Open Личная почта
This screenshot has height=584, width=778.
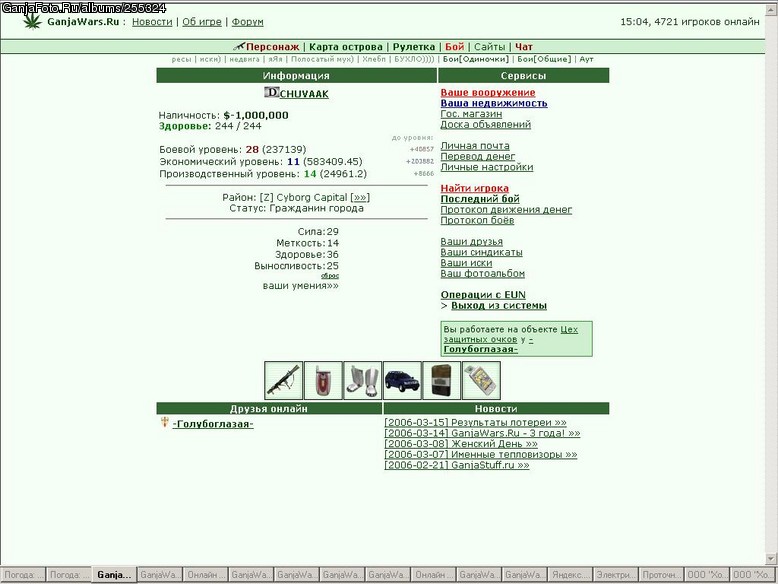pos(475,145)
